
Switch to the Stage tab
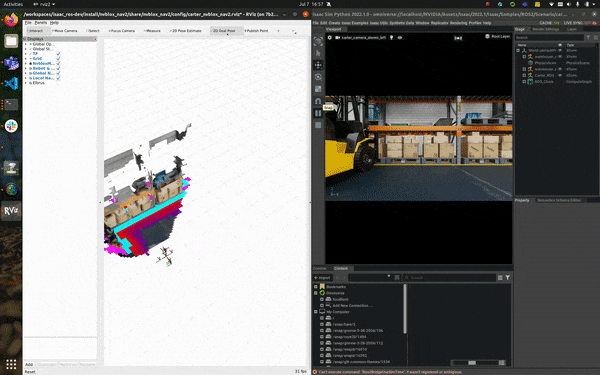[520, 29]
